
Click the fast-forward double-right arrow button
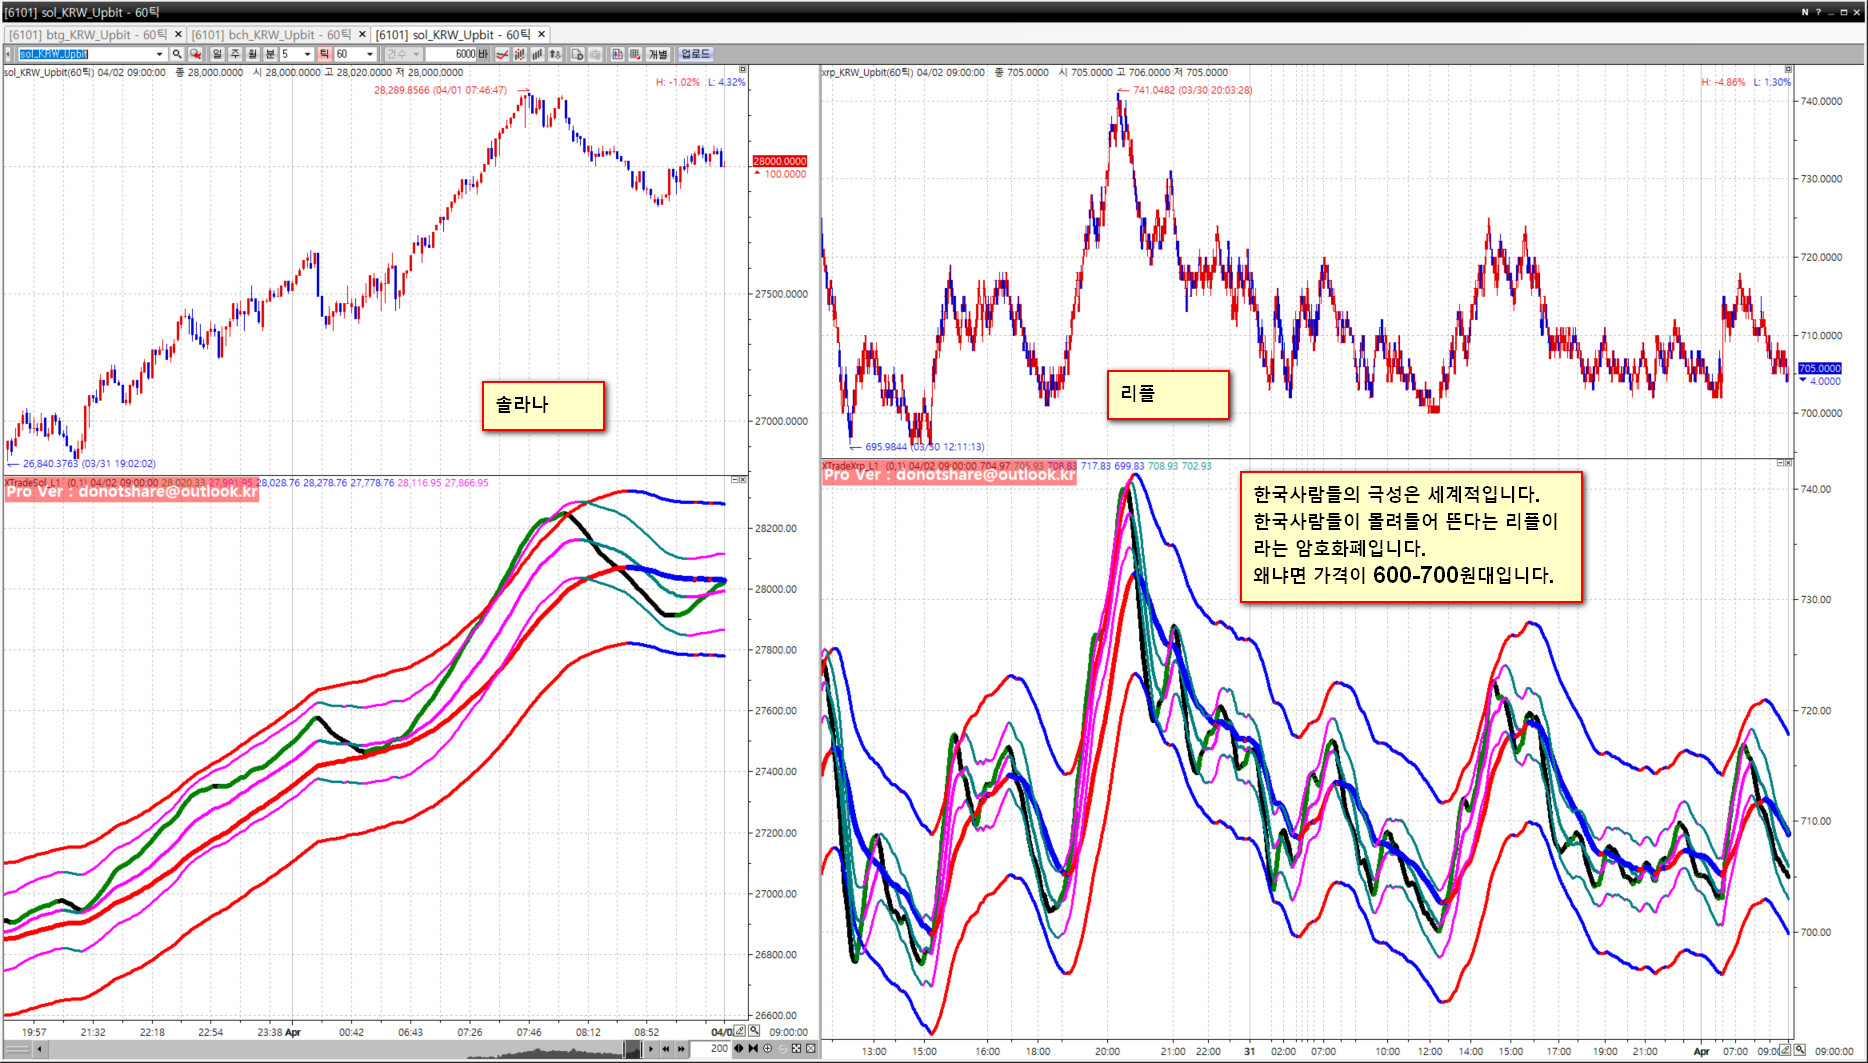pos(681,1049)
